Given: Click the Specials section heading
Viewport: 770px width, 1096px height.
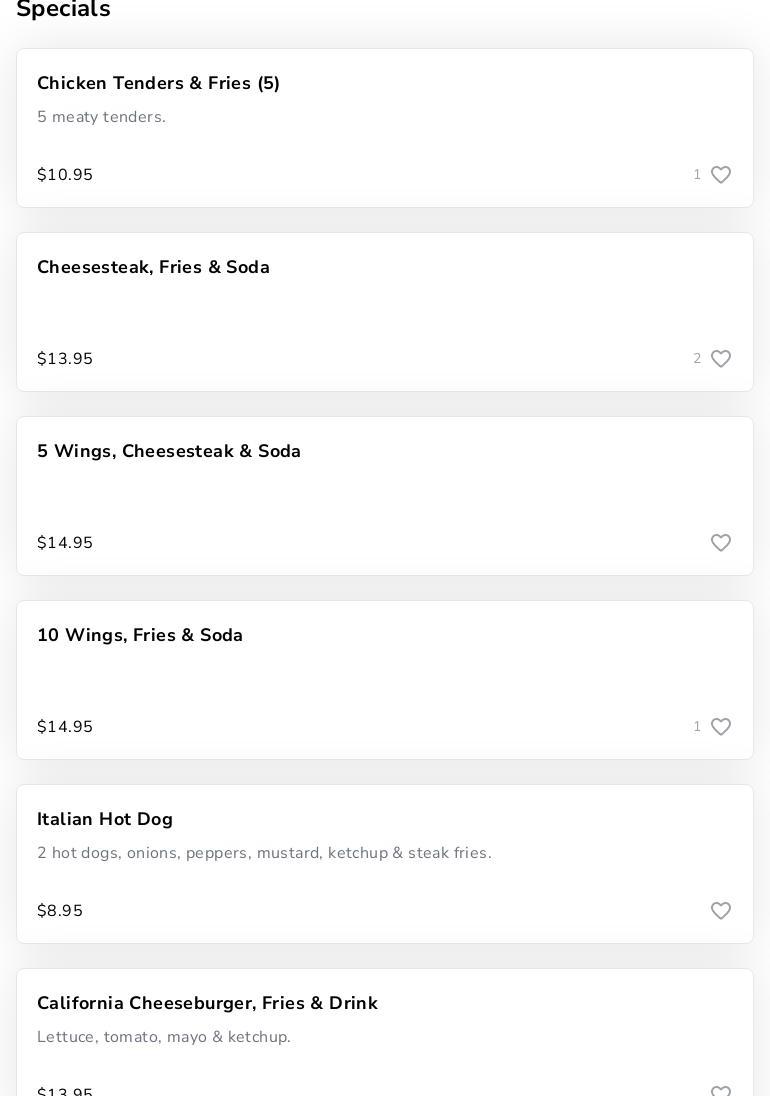Looking at the screenshot, I should click(63, 10).
